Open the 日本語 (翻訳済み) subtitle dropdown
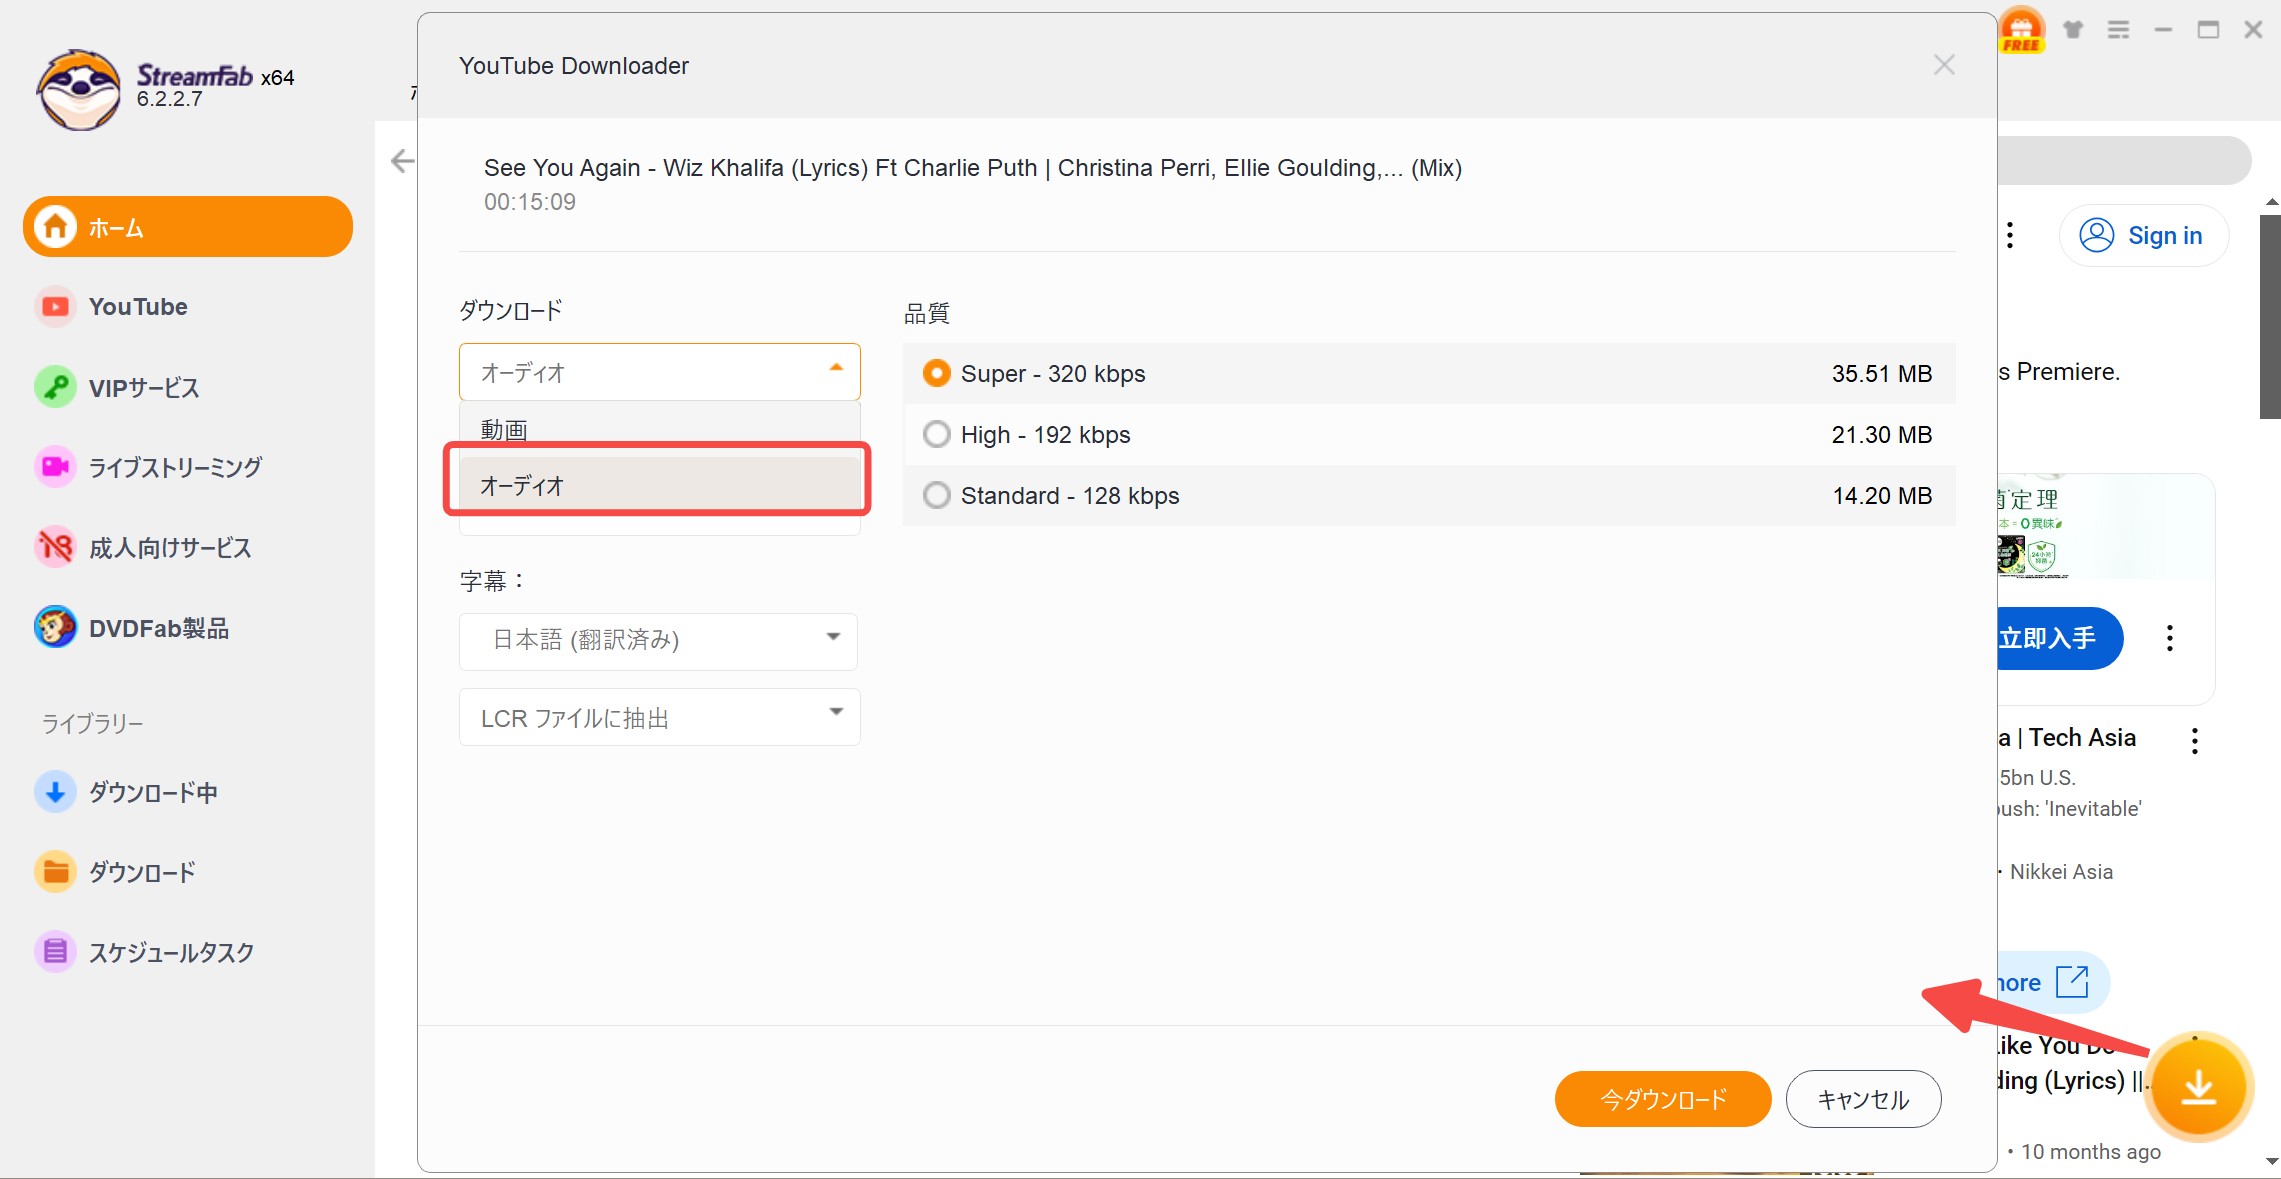Screen dimensions: 2281x1179 658,641
